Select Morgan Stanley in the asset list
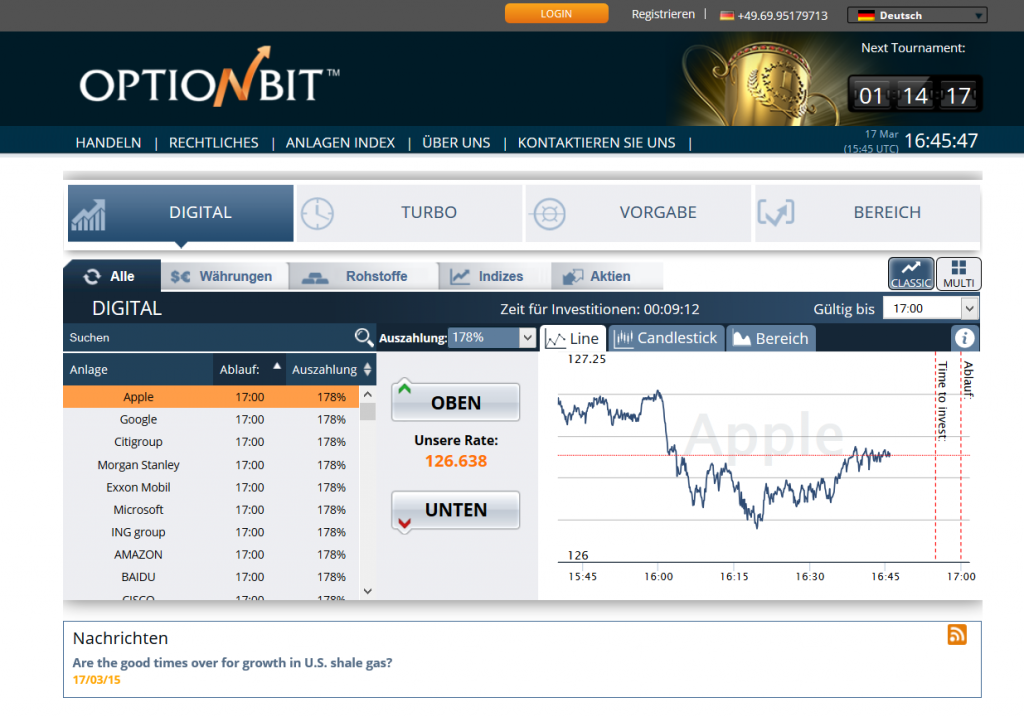 [211, 465]
